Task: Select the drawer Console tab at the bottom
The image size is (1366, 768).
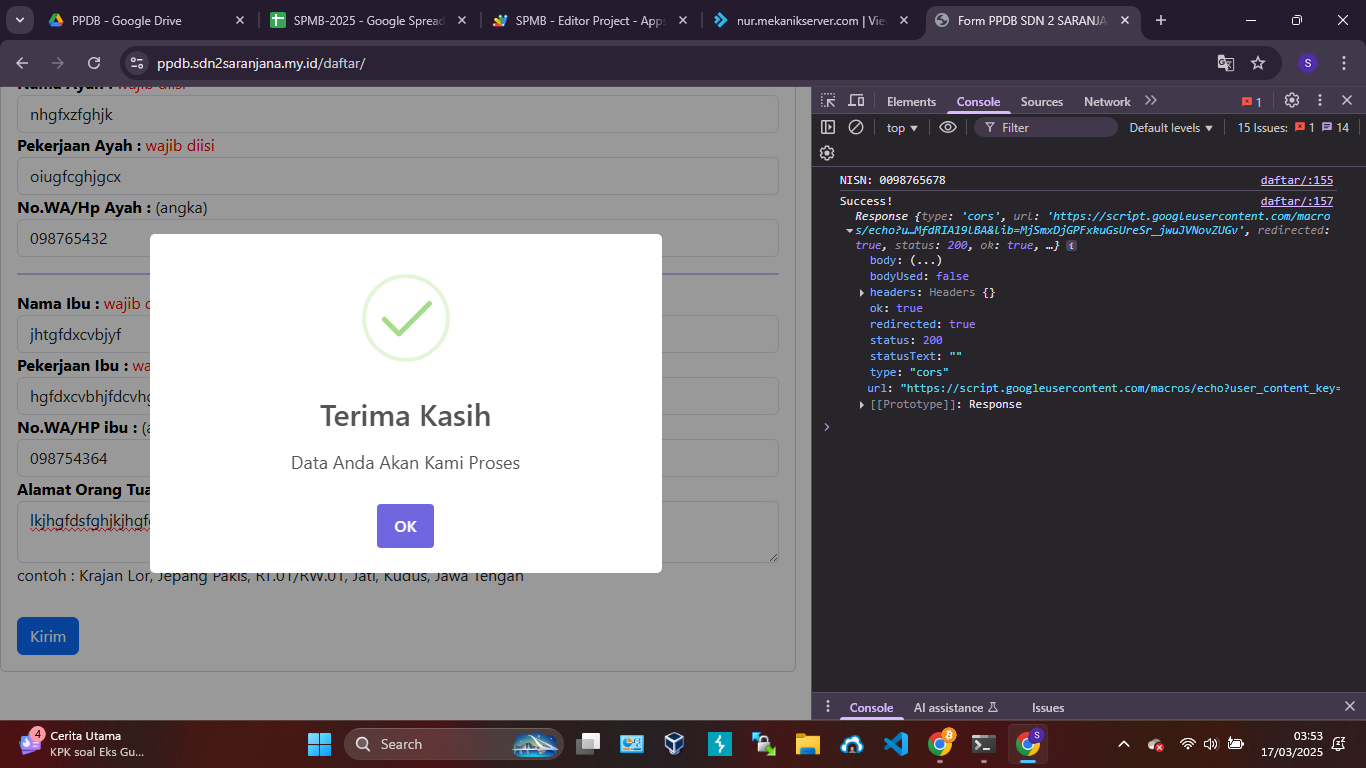Action: pos(871,708)
